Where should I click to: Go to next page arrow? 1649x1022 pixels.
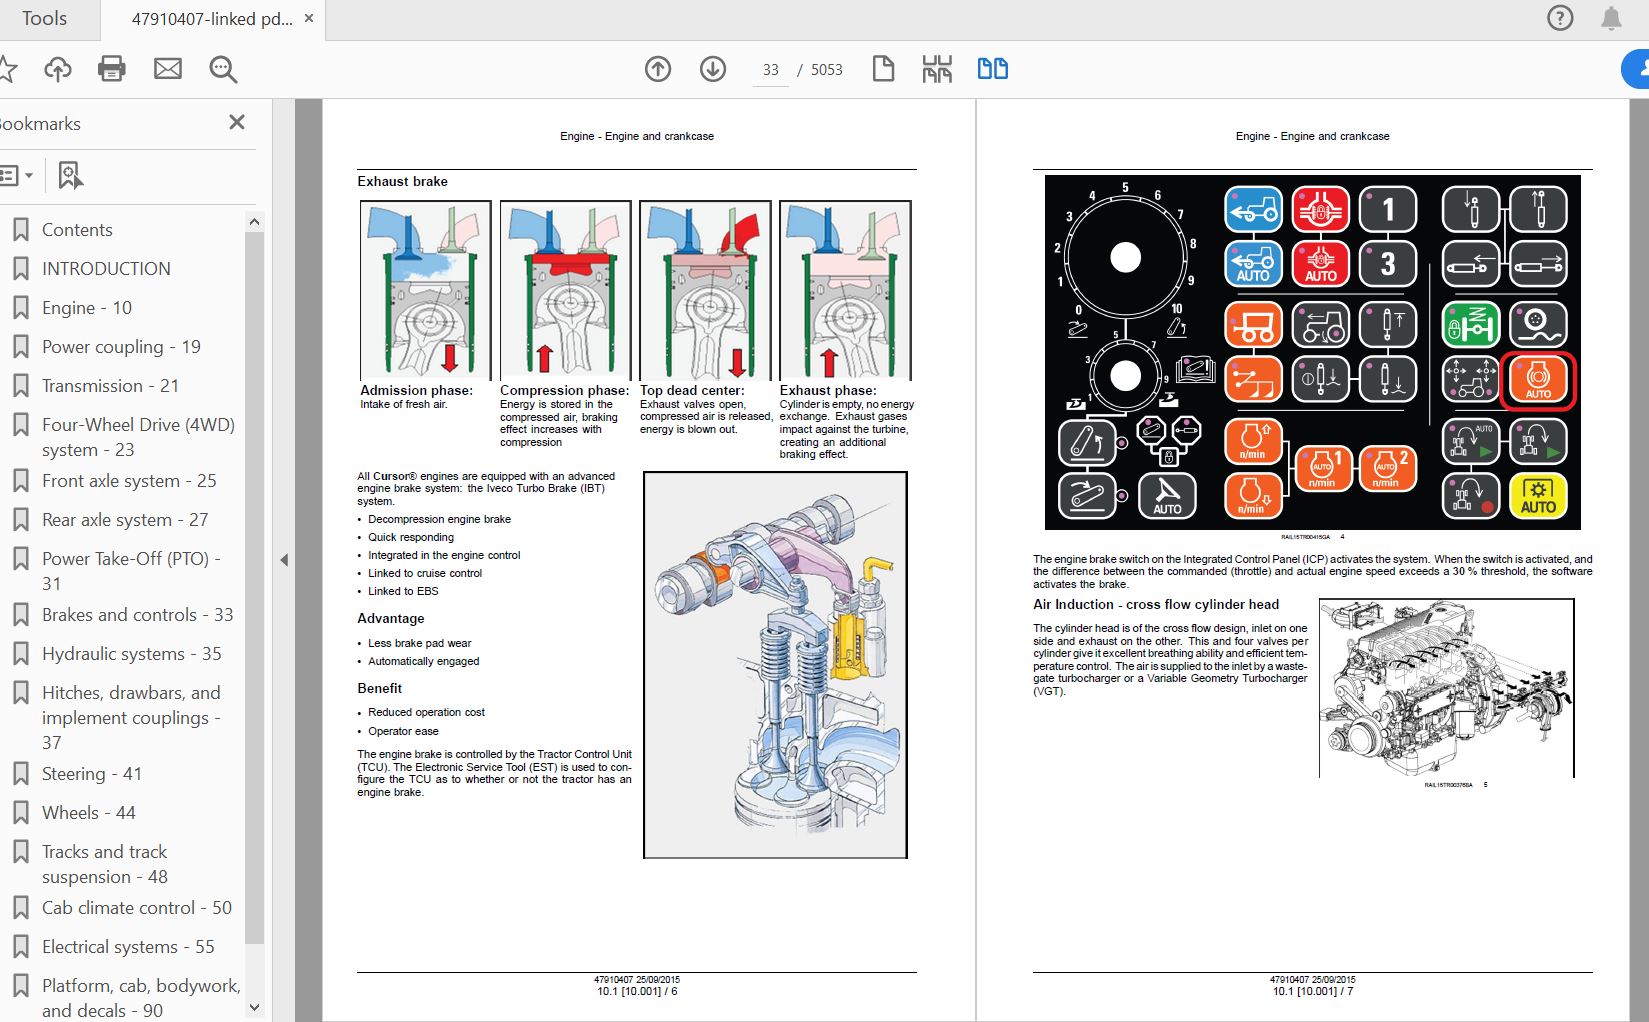pyautogui.click(x=713, y=69)
